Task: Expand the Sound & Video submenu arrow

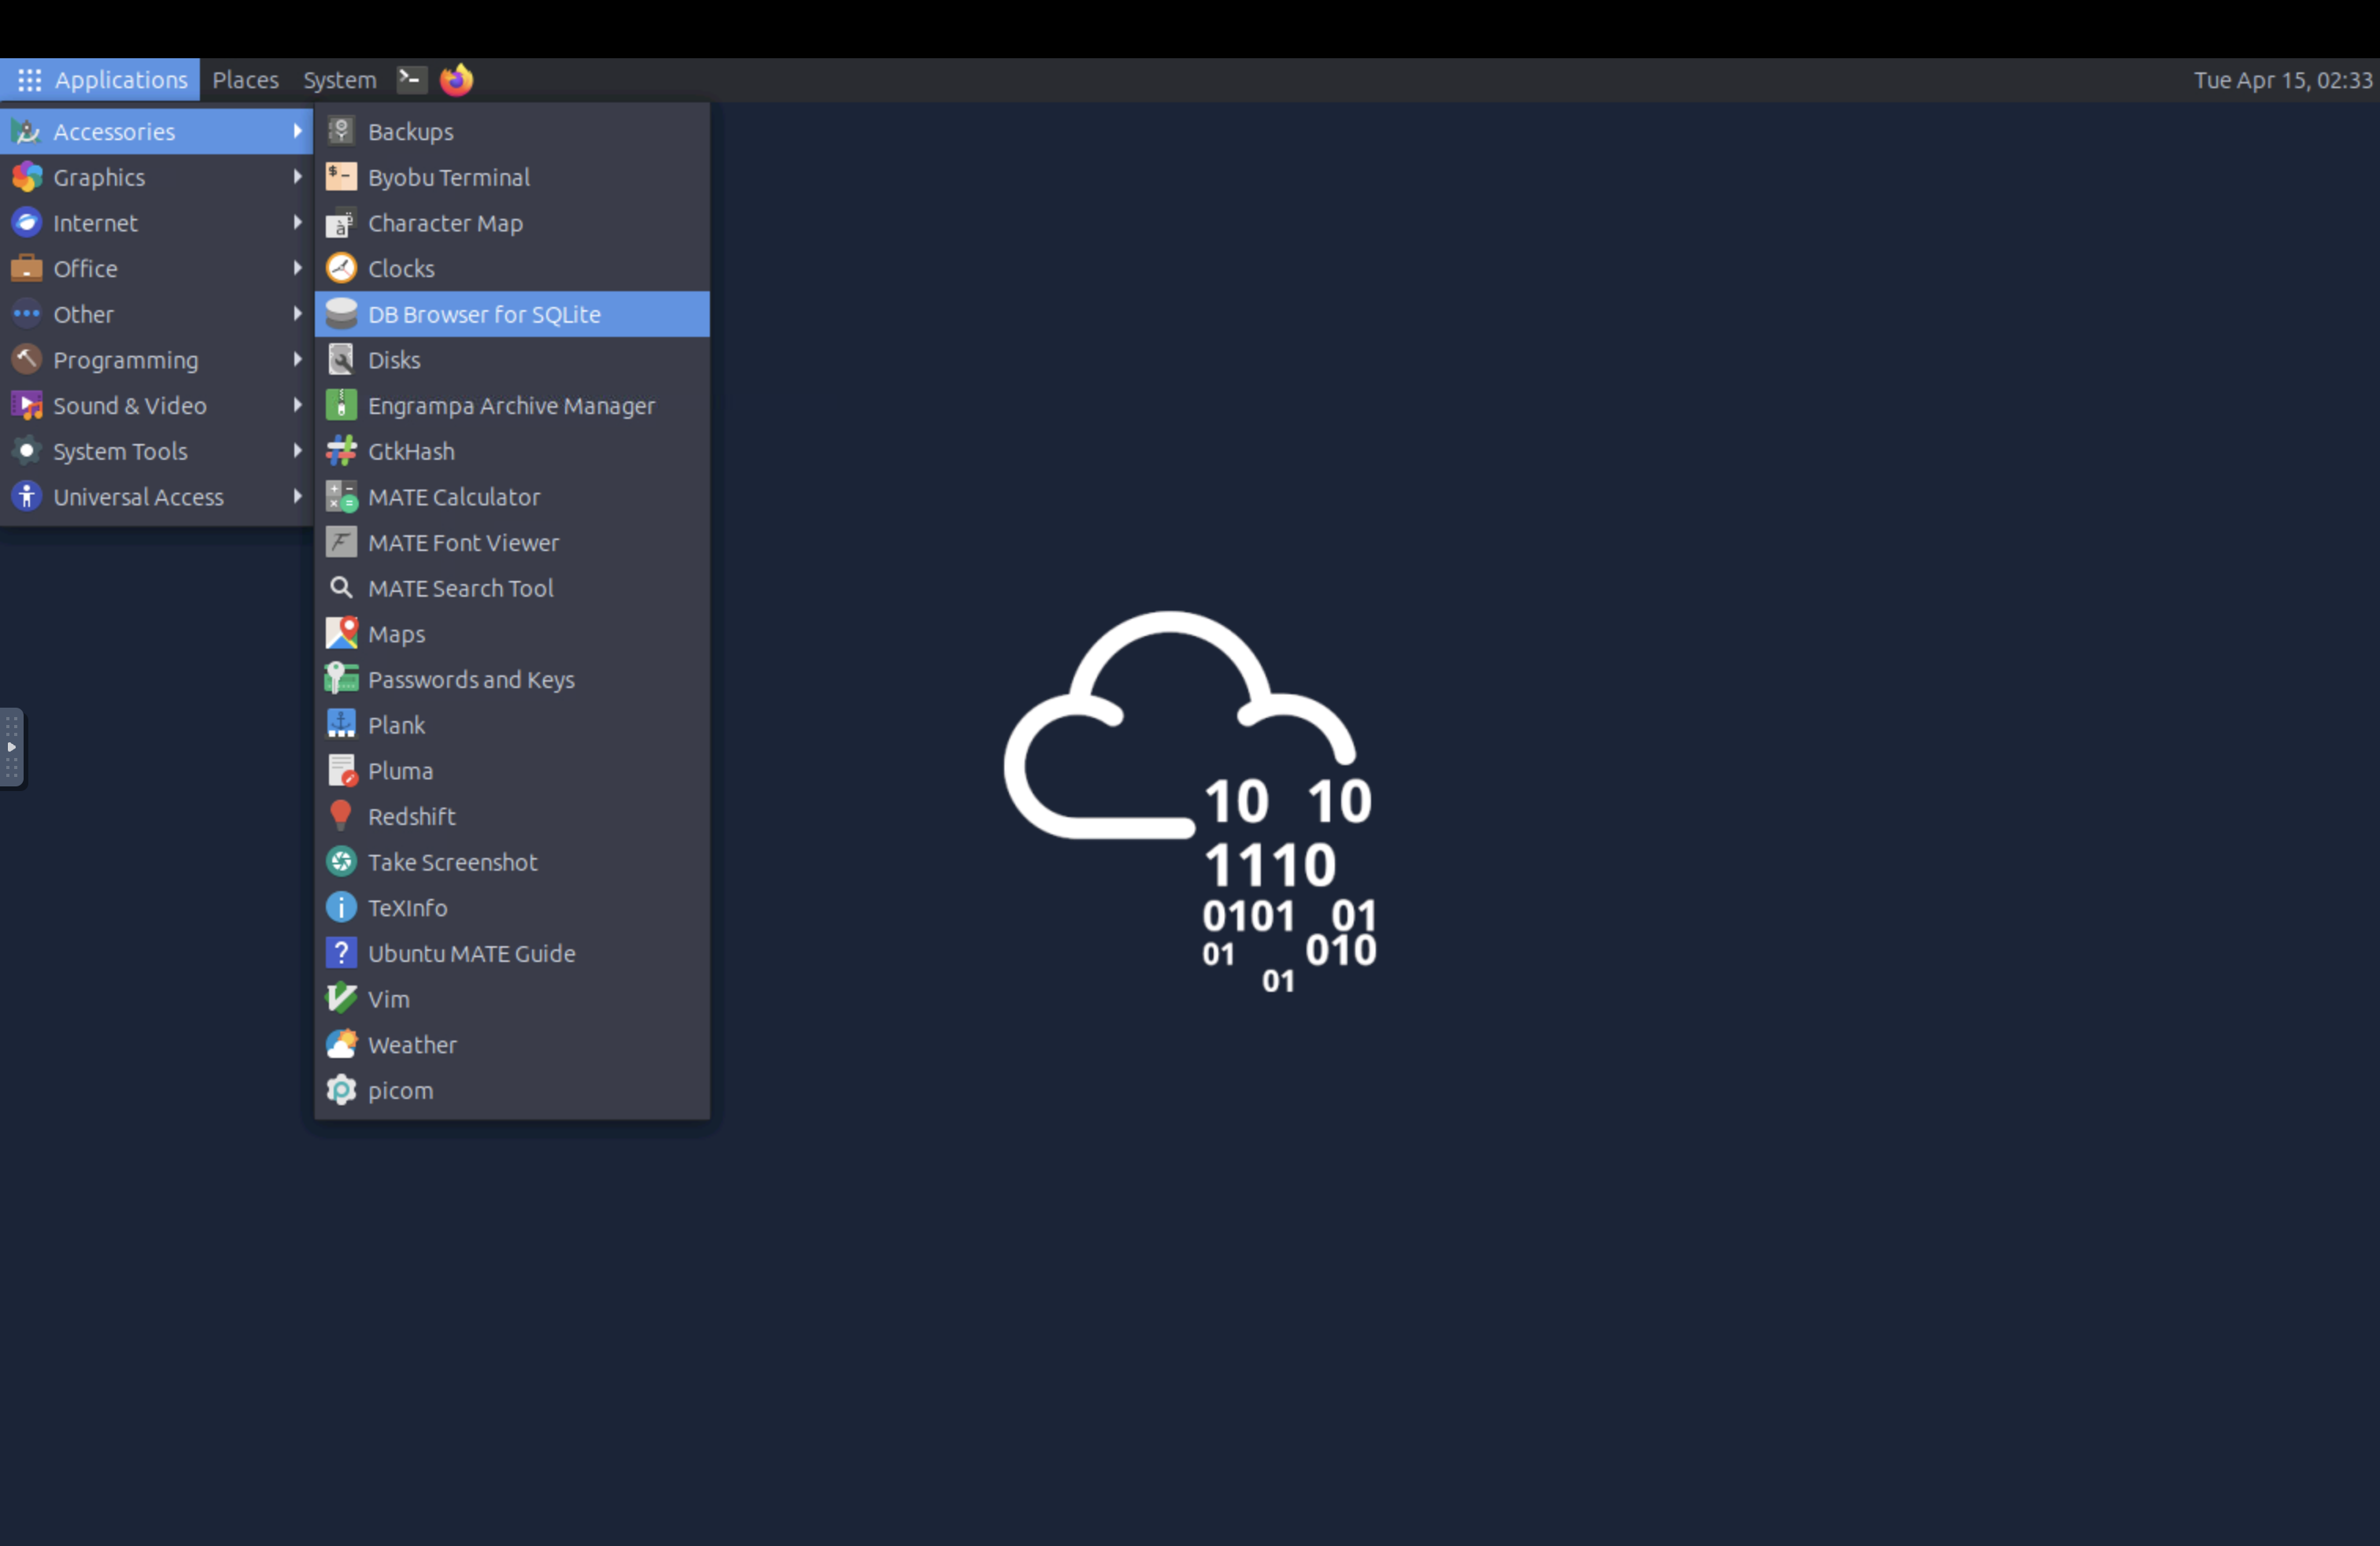Action: point(297,405)
